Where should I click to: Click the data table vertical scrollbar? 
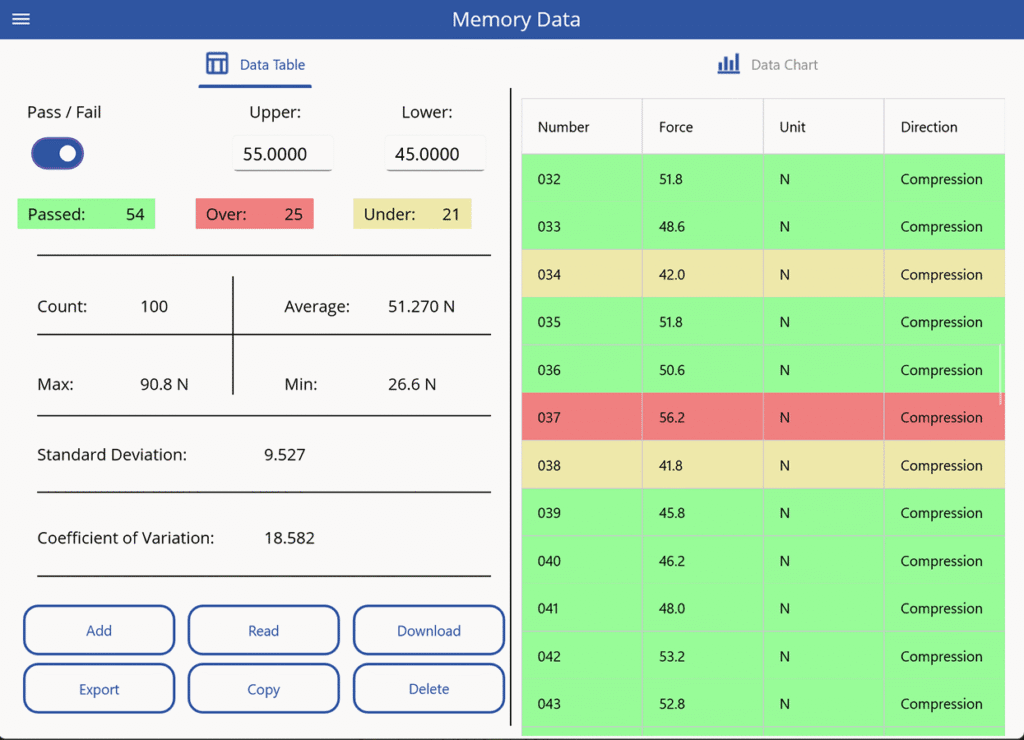[1001, 375]
